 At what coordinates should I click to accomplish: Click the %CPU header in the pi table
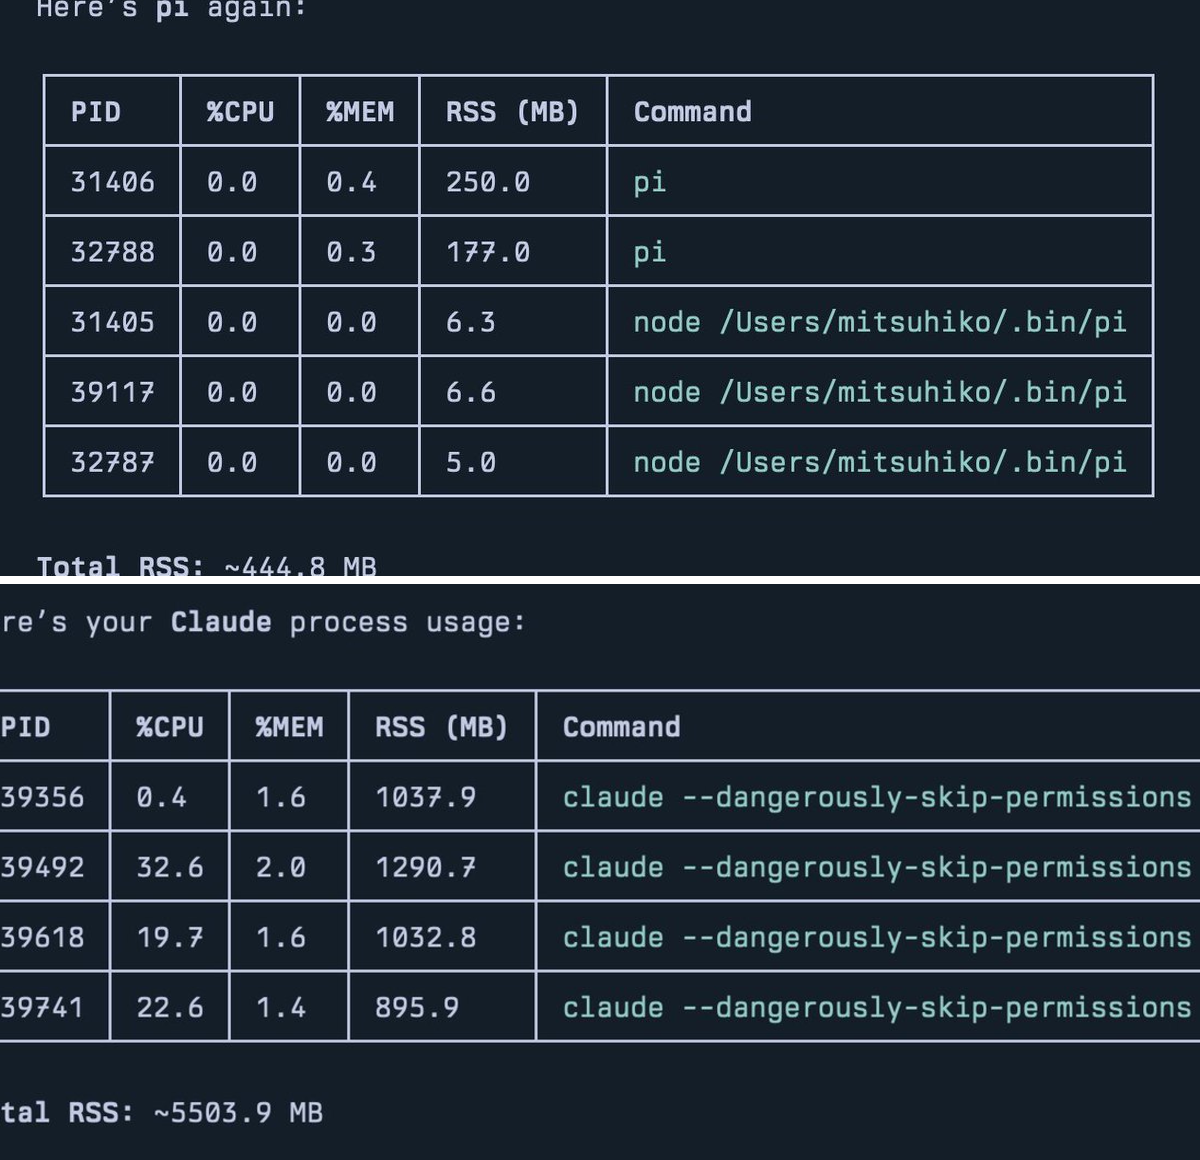click(240, 112)
